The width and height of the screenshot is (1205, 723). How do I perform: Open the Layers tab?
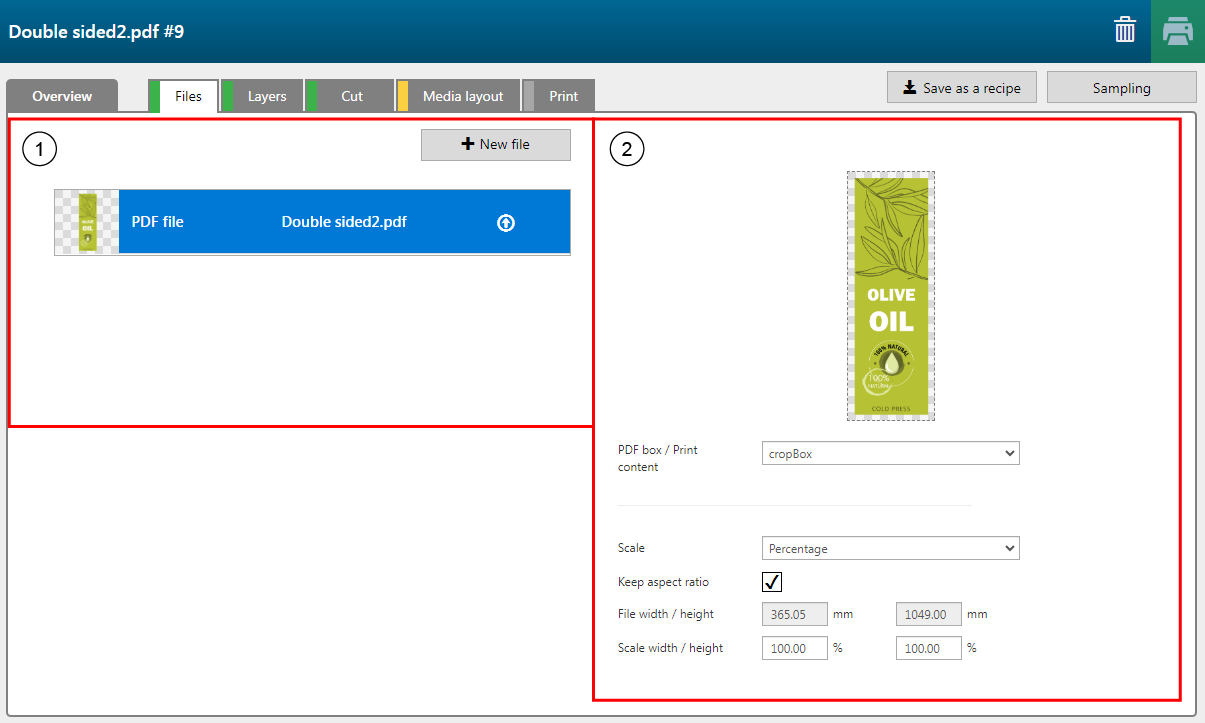[x=266, y=96]
